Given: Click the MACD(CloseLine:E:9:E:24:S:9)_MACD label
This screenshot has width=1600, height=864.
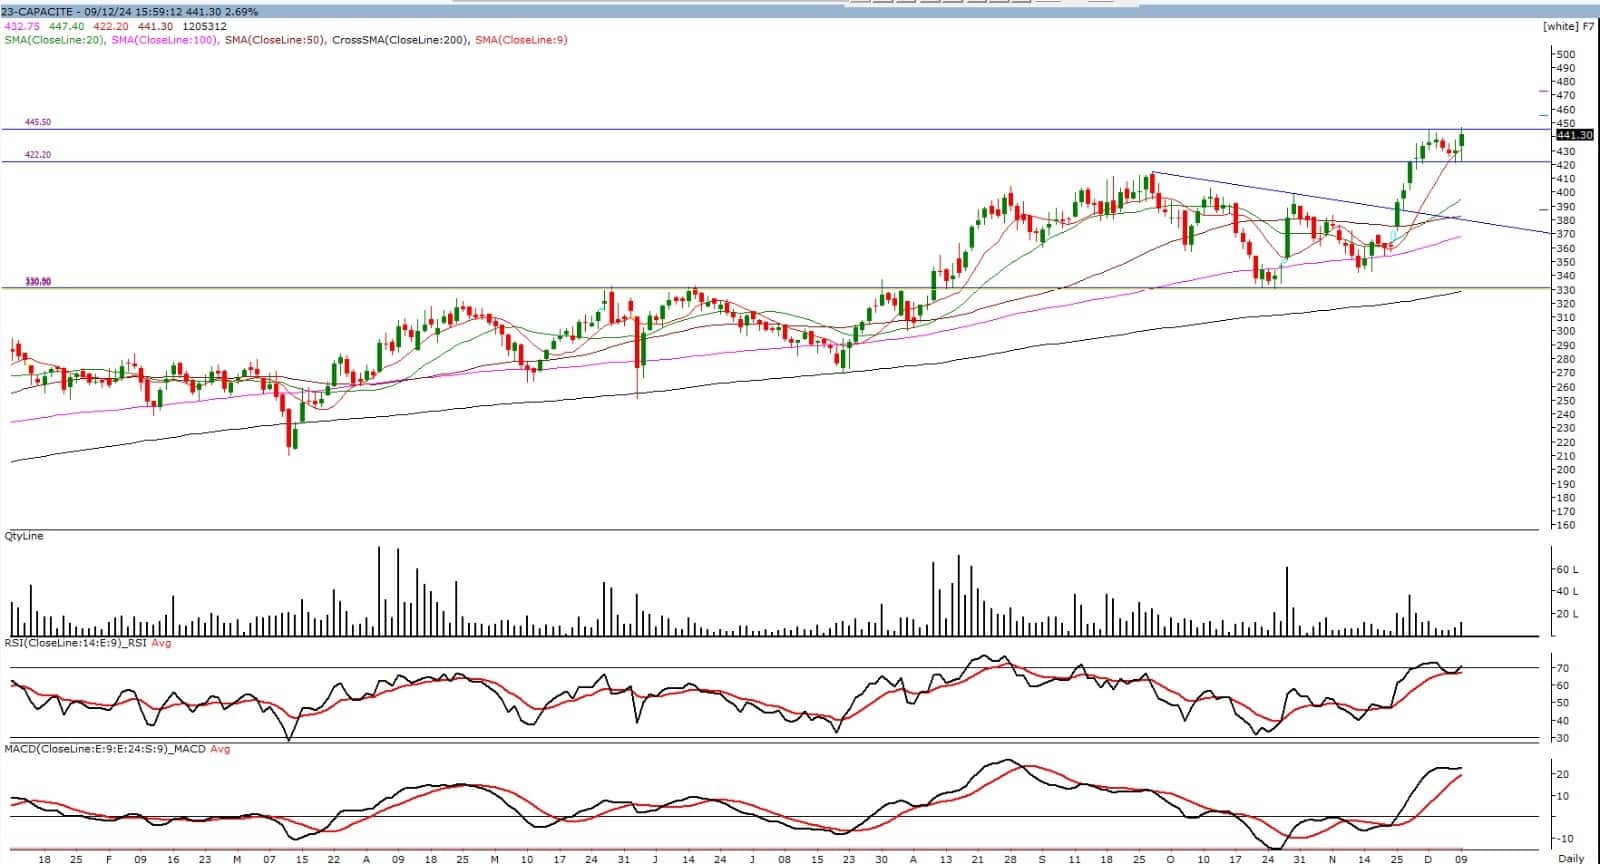Looking at the screenshot, I should click(105, 748).
